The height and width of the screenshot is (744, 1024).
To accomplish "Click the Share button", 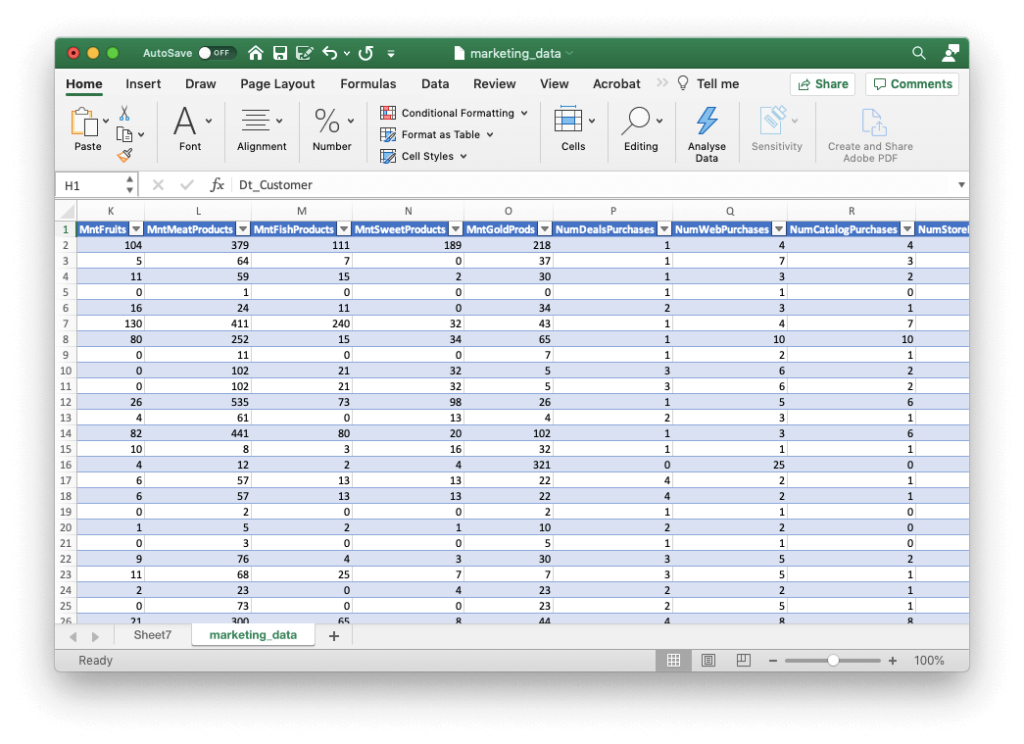I will click(x=822, y=83).
